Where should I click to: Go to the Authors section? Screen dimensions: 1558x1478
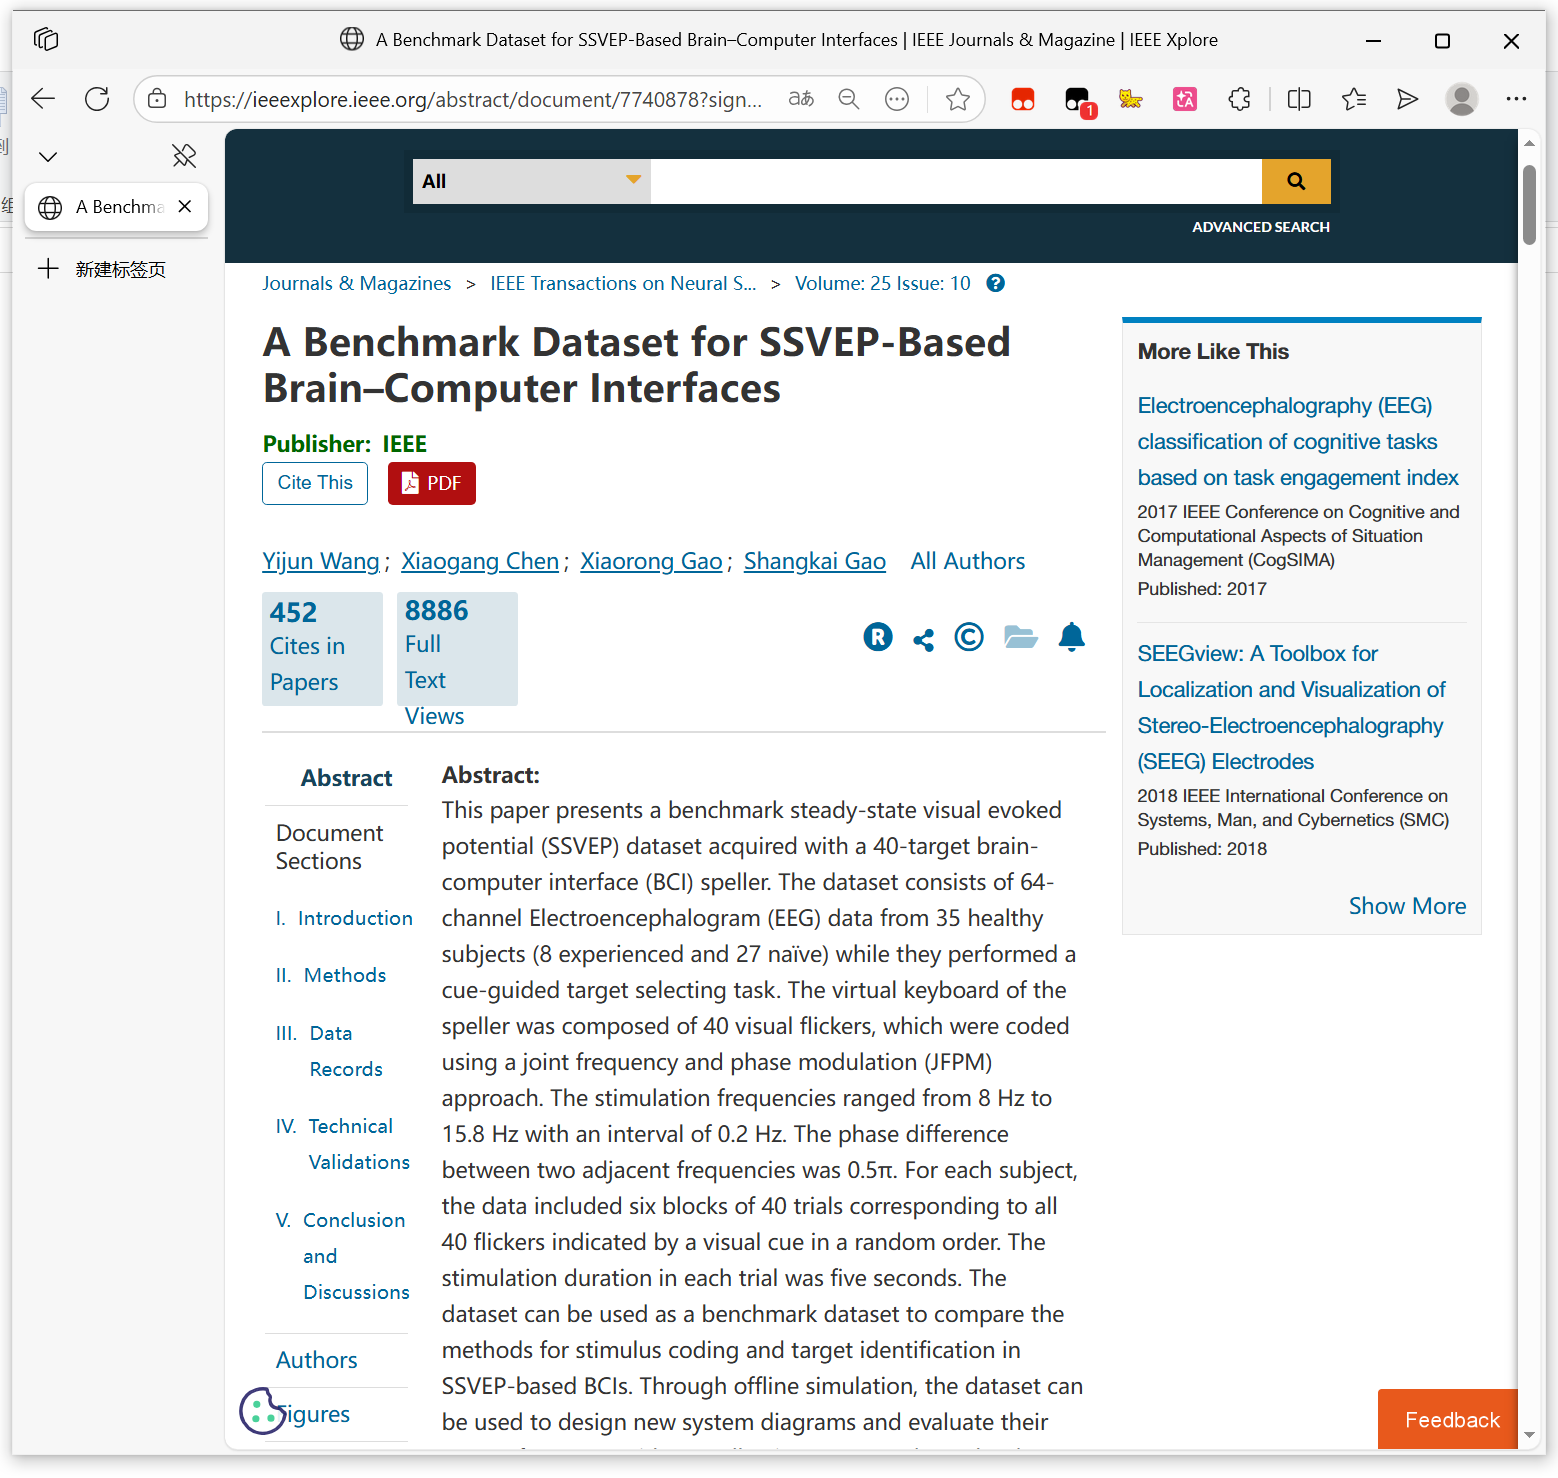point(317,1360)
